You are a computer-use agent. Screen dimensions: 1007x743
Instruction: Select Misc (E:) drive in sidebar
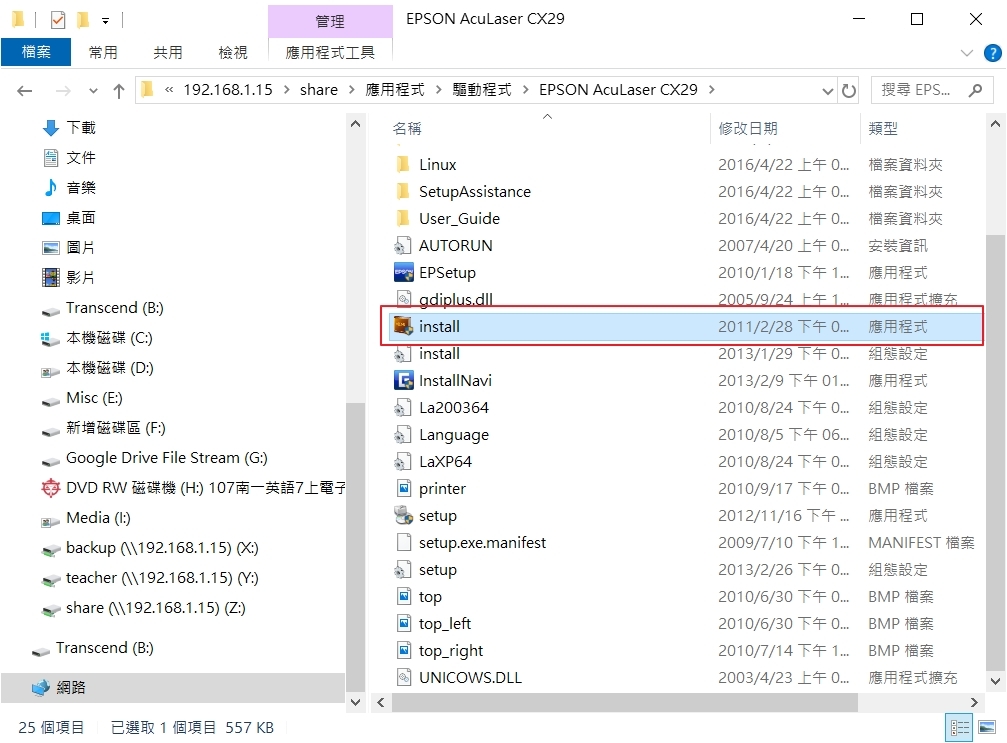(x=94, y=398)
